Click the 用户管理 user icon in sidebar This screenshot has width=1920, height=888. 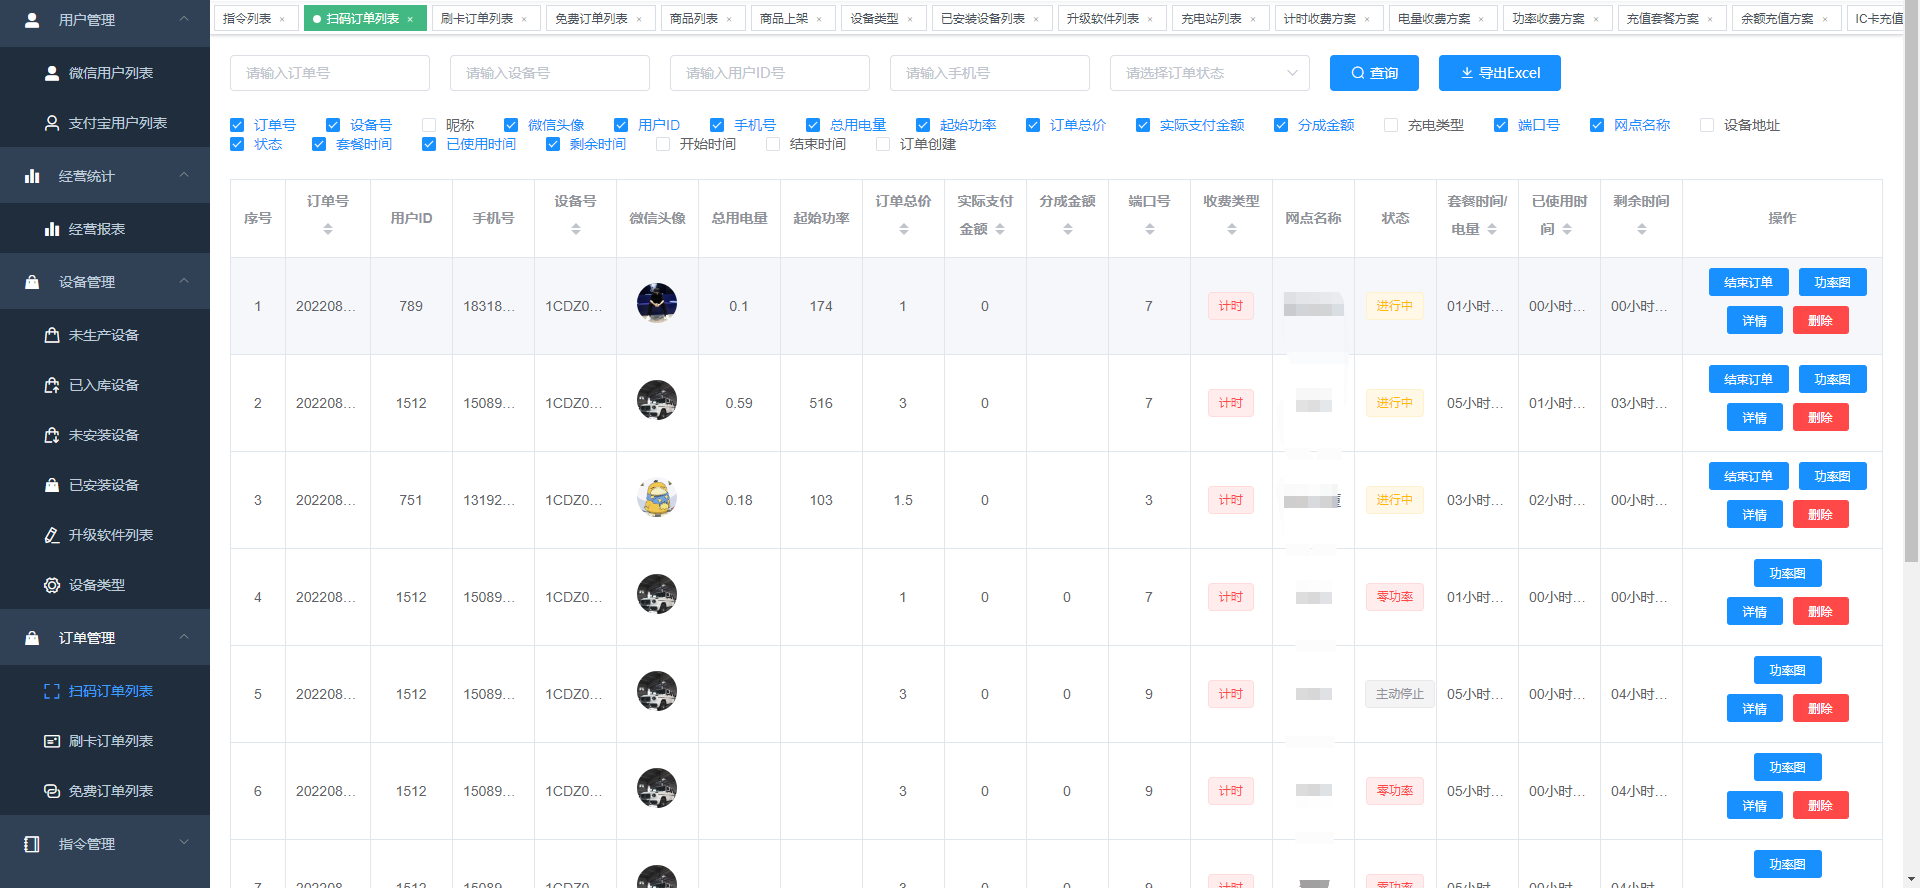[32, 20]
